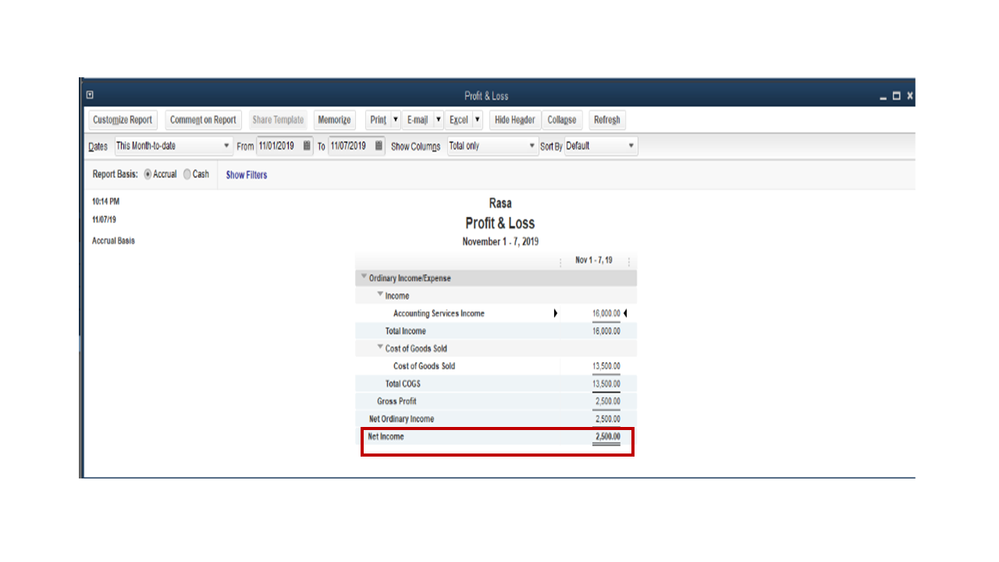
Task: Click the Show Filters link
Action: coord(247,175)
